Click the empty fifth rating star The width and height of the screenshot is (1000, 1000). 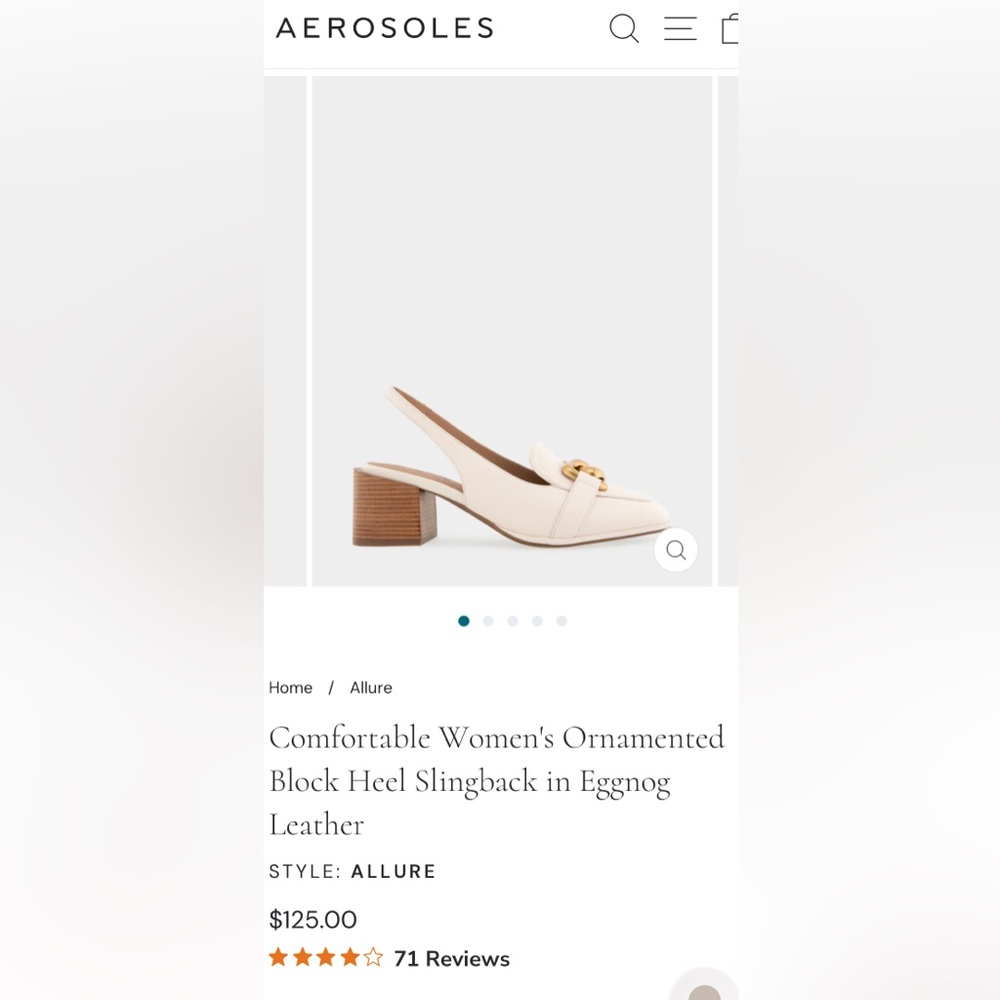[x=374, y=957]
